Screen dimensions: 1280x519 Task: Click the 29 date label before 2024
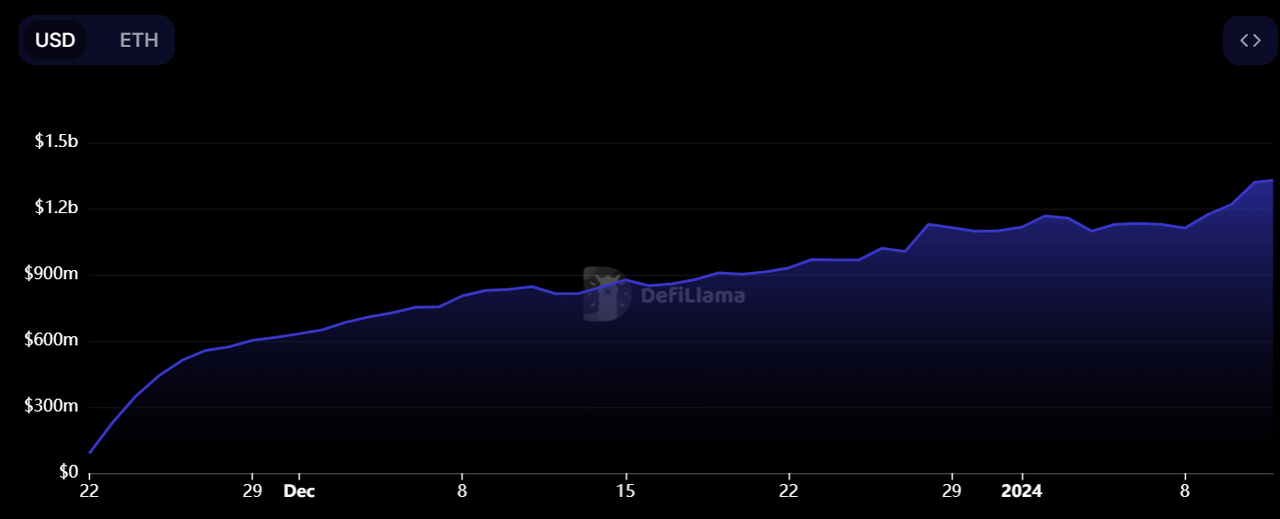(x=951, y=491)
